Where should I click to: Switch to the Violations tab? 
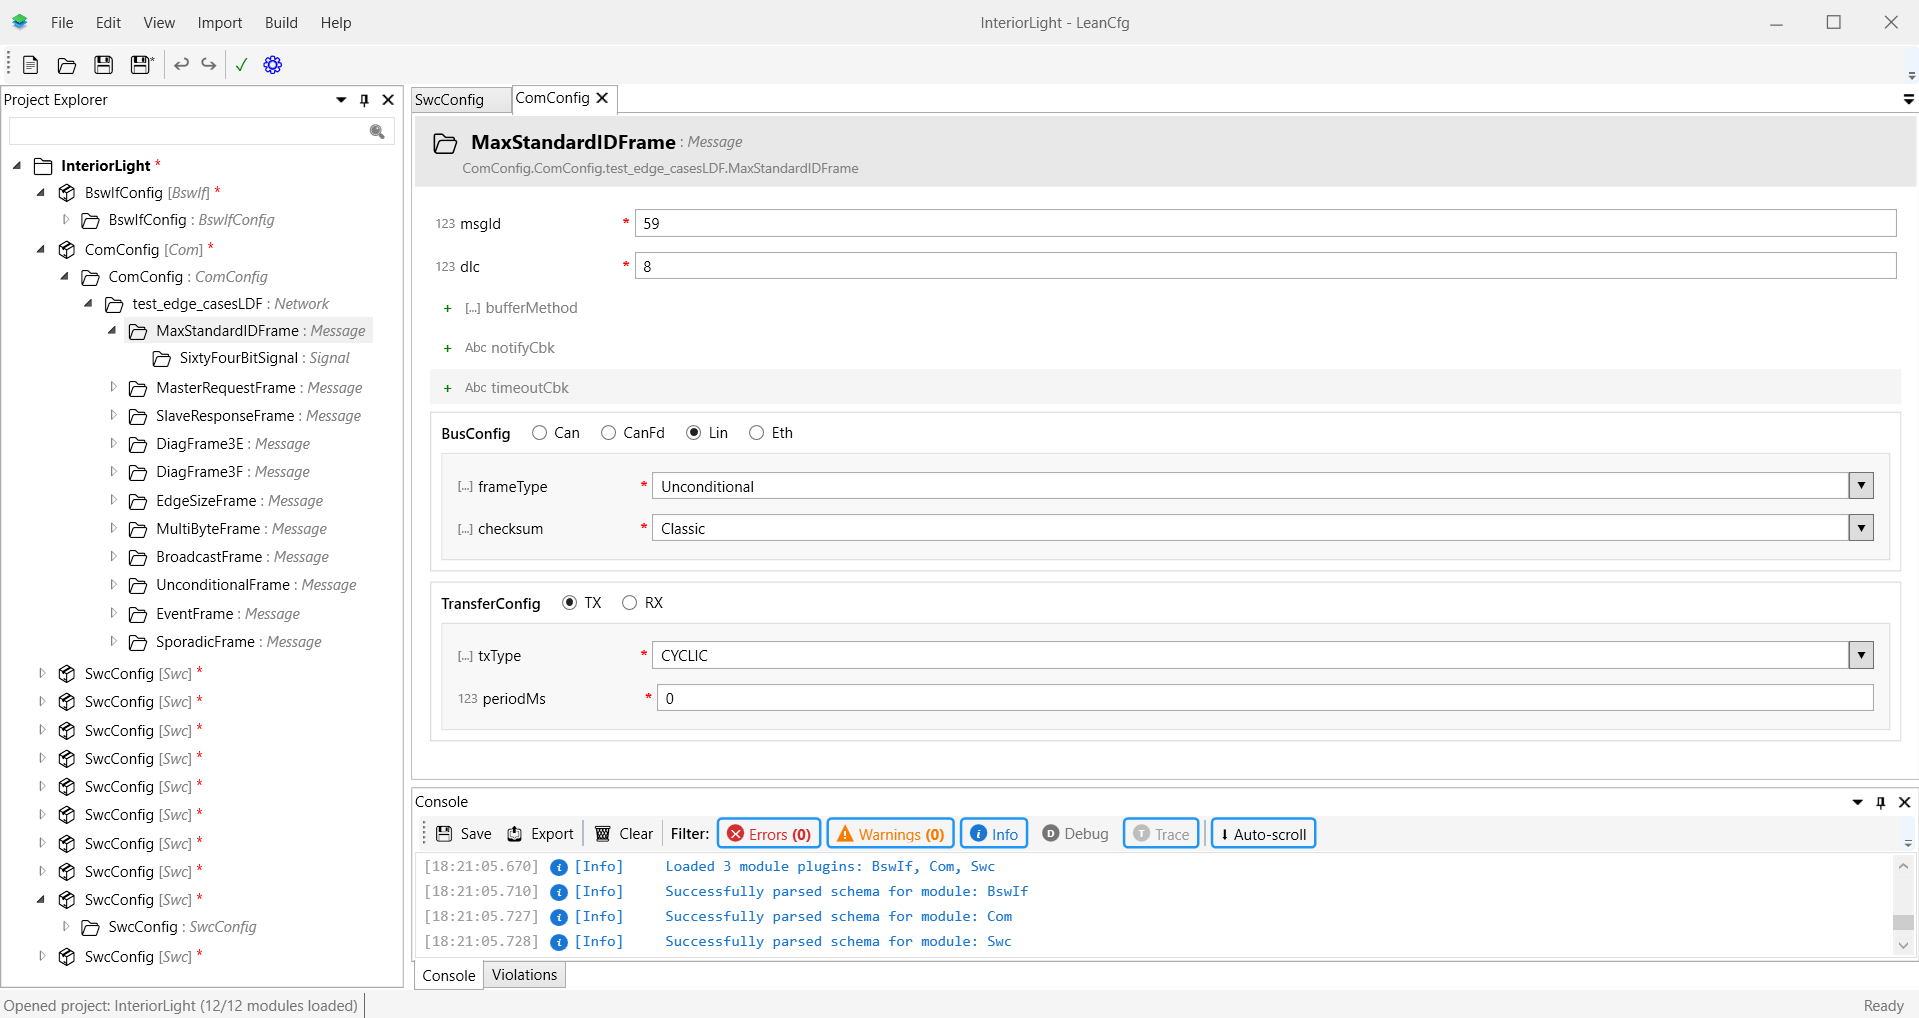coord(524,975)
